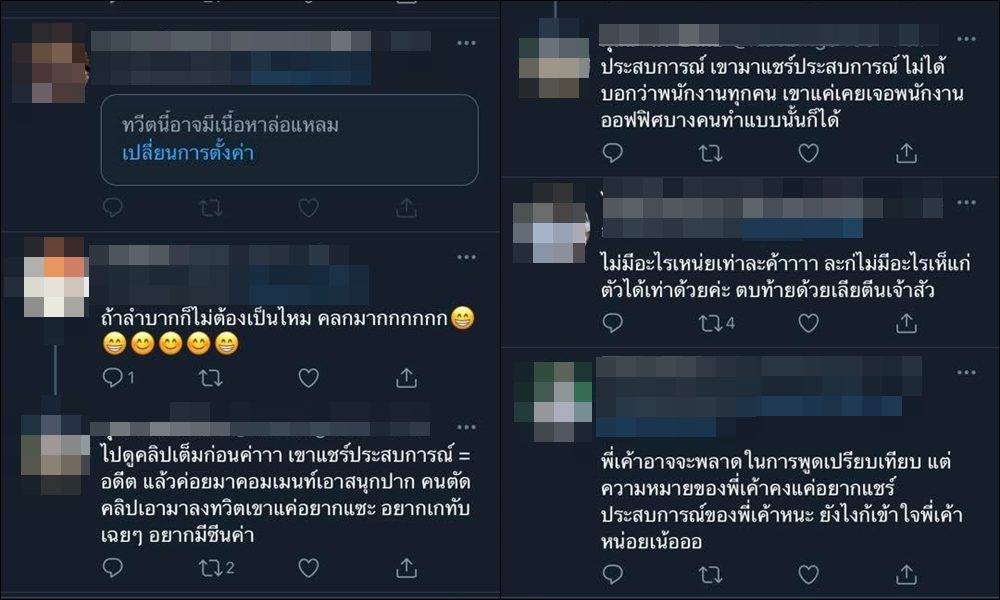Like the tweet mentioning เลียตีนเจ้าสัว
The image size is (1000, 600).
pos(809,323)
